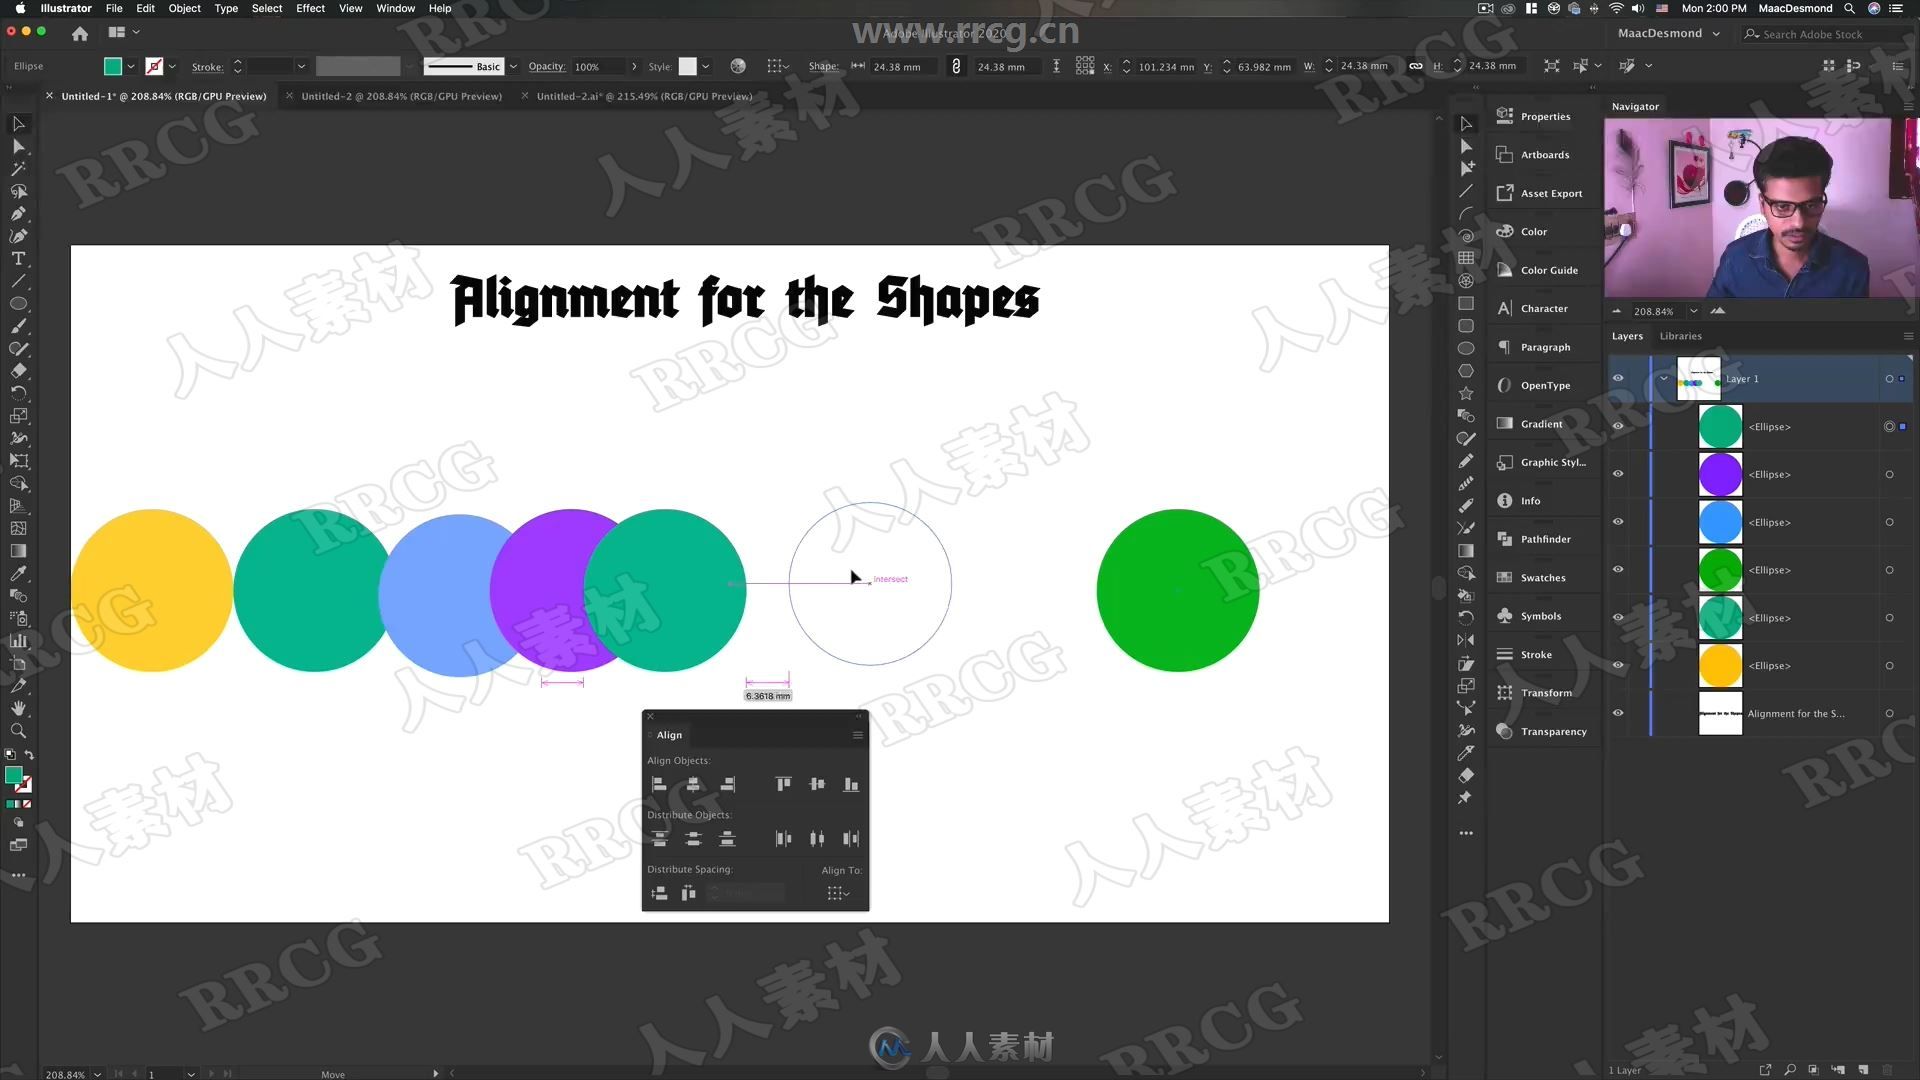
Task: Open the Window menu
Action: (396, 8)
